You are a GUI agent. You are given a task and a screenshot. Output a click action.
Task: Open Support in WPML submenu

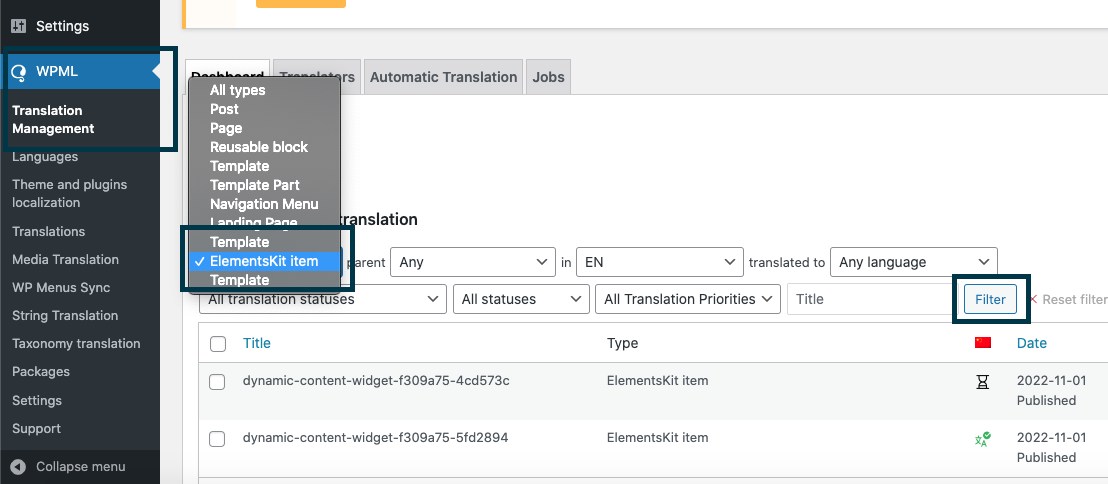[36, 429]
